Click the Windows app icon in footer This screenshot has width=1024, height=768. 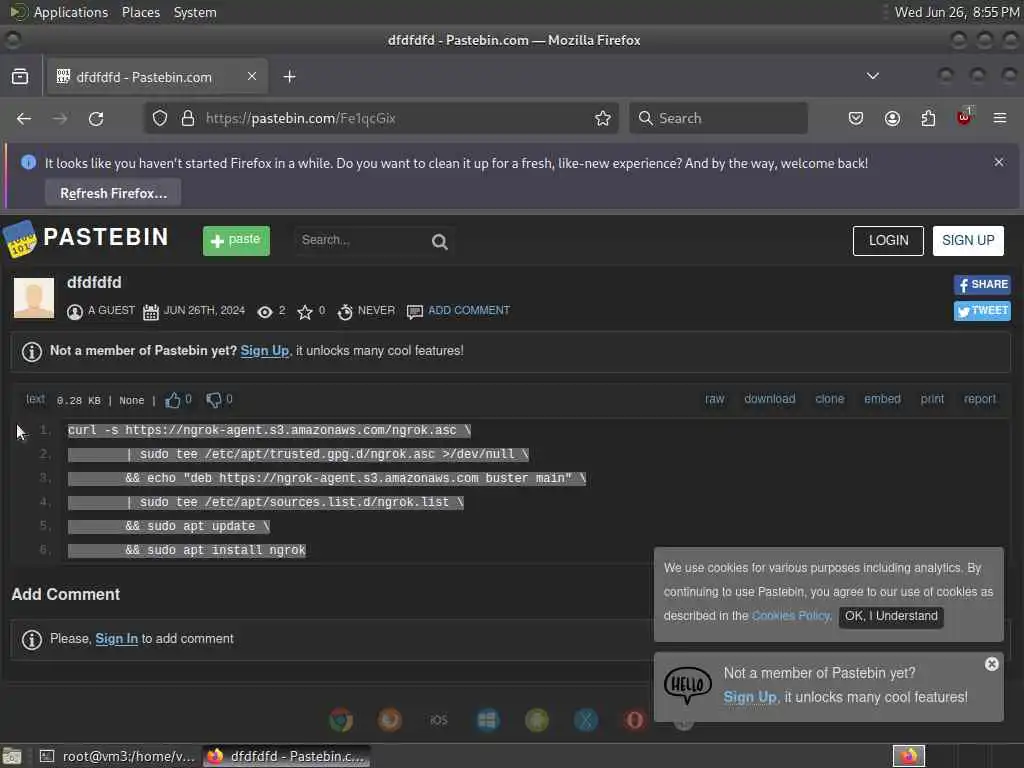(488, 720)
